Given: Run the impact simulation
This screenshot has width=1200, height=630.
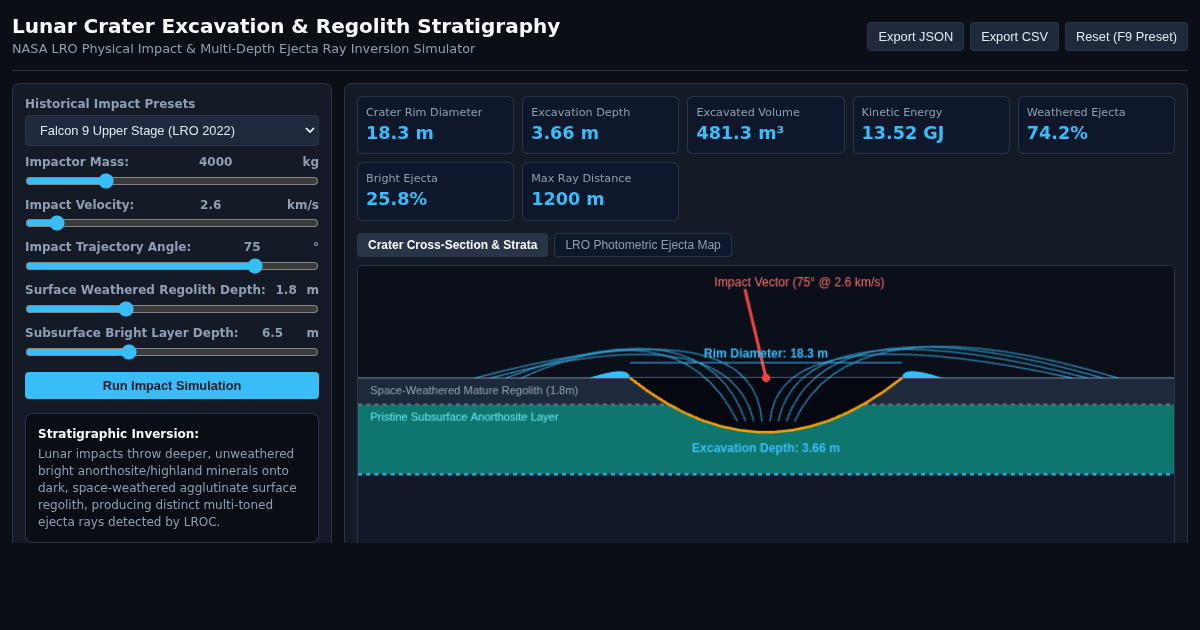Looking at the screenshot, I should (x=172, y=386).
